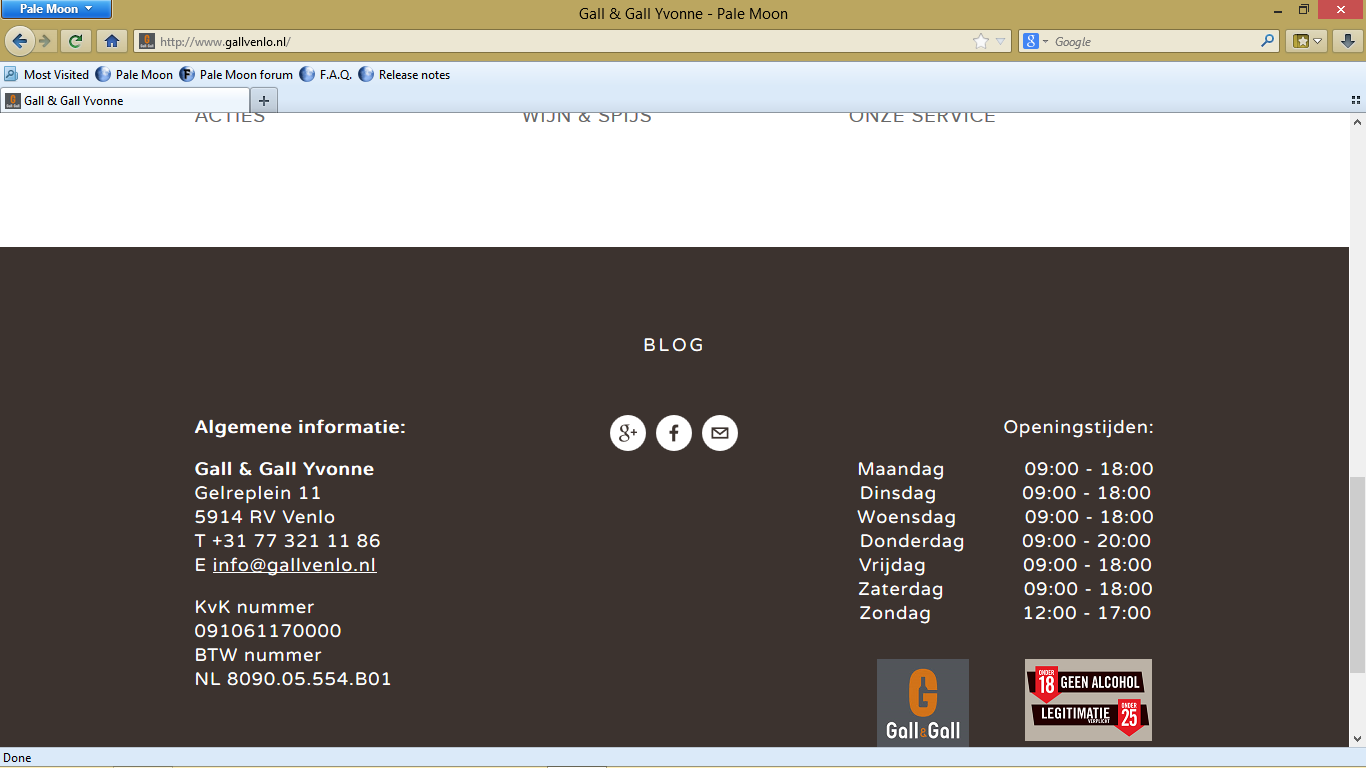Click the Geen Alcohol 18/25 badge image
The image size is (1366, 768).
[1088, 700]
